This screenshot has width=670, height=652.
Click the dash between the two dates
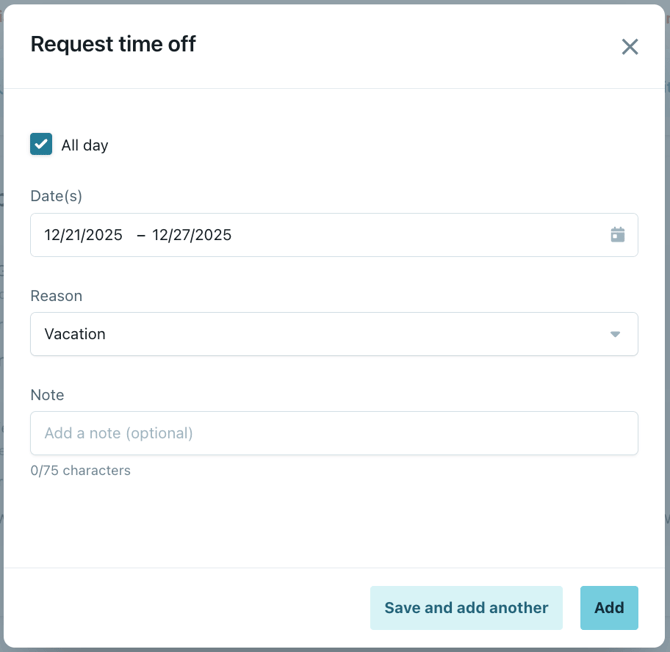tap(141, 235)
